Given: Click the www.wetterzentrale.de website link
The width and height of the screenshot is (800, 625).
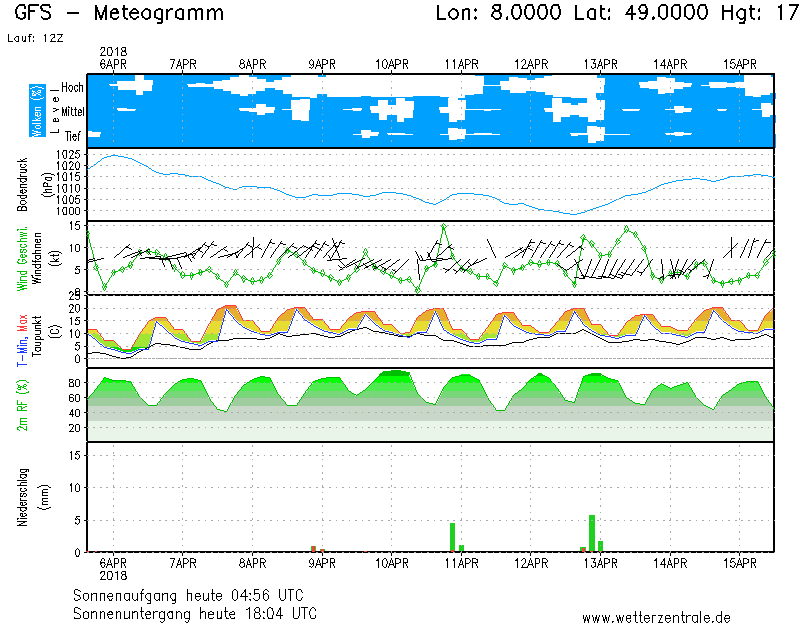Looking at the screenshot, I should click(655, 617).
